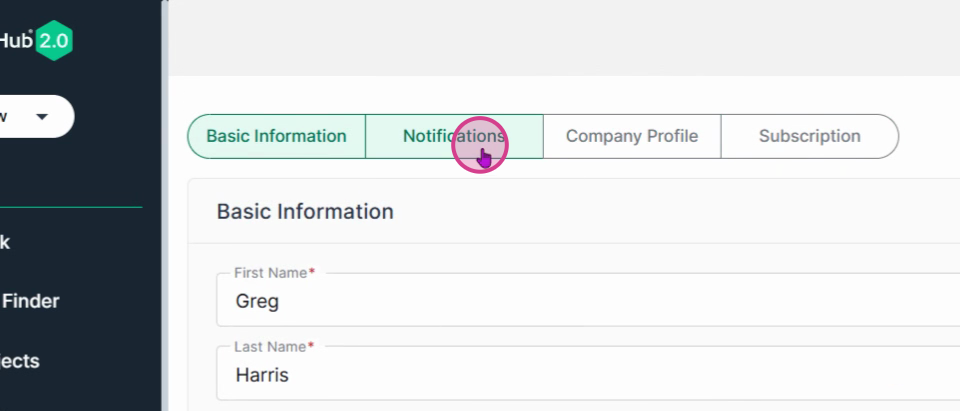Focus the Last Name input field

point(588,374)
